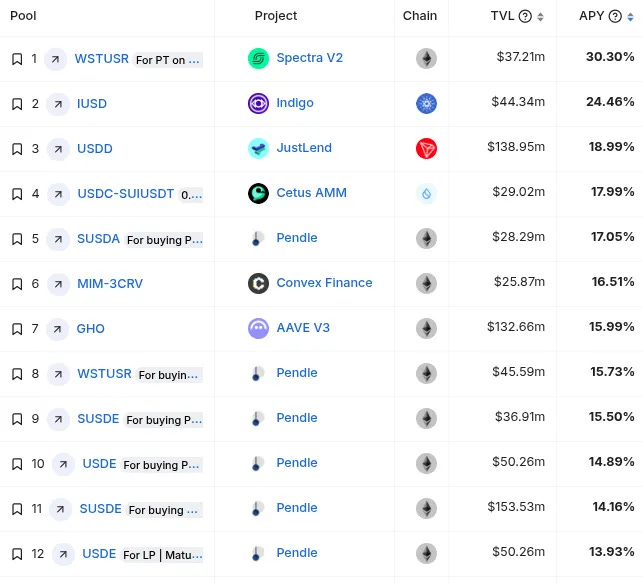The height and width of the screenshot is (584, 643).
Task: Click the APY column header label
Action: [x=591, y=16]
